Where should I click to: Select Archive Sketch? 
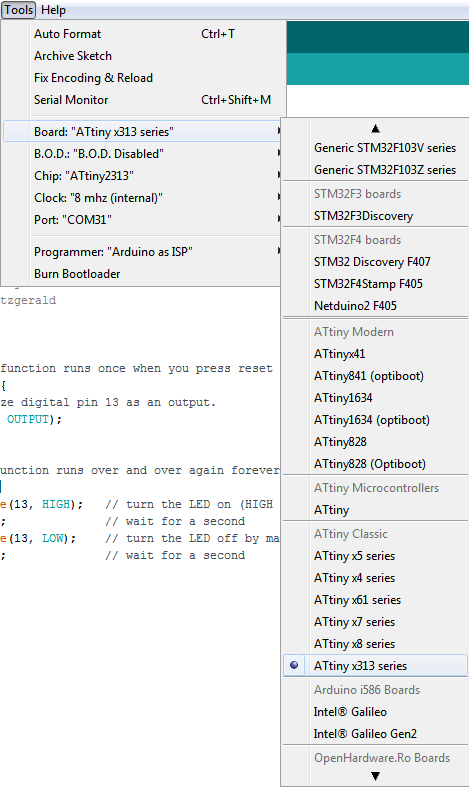pyautogui.click(x=144, y=56)
